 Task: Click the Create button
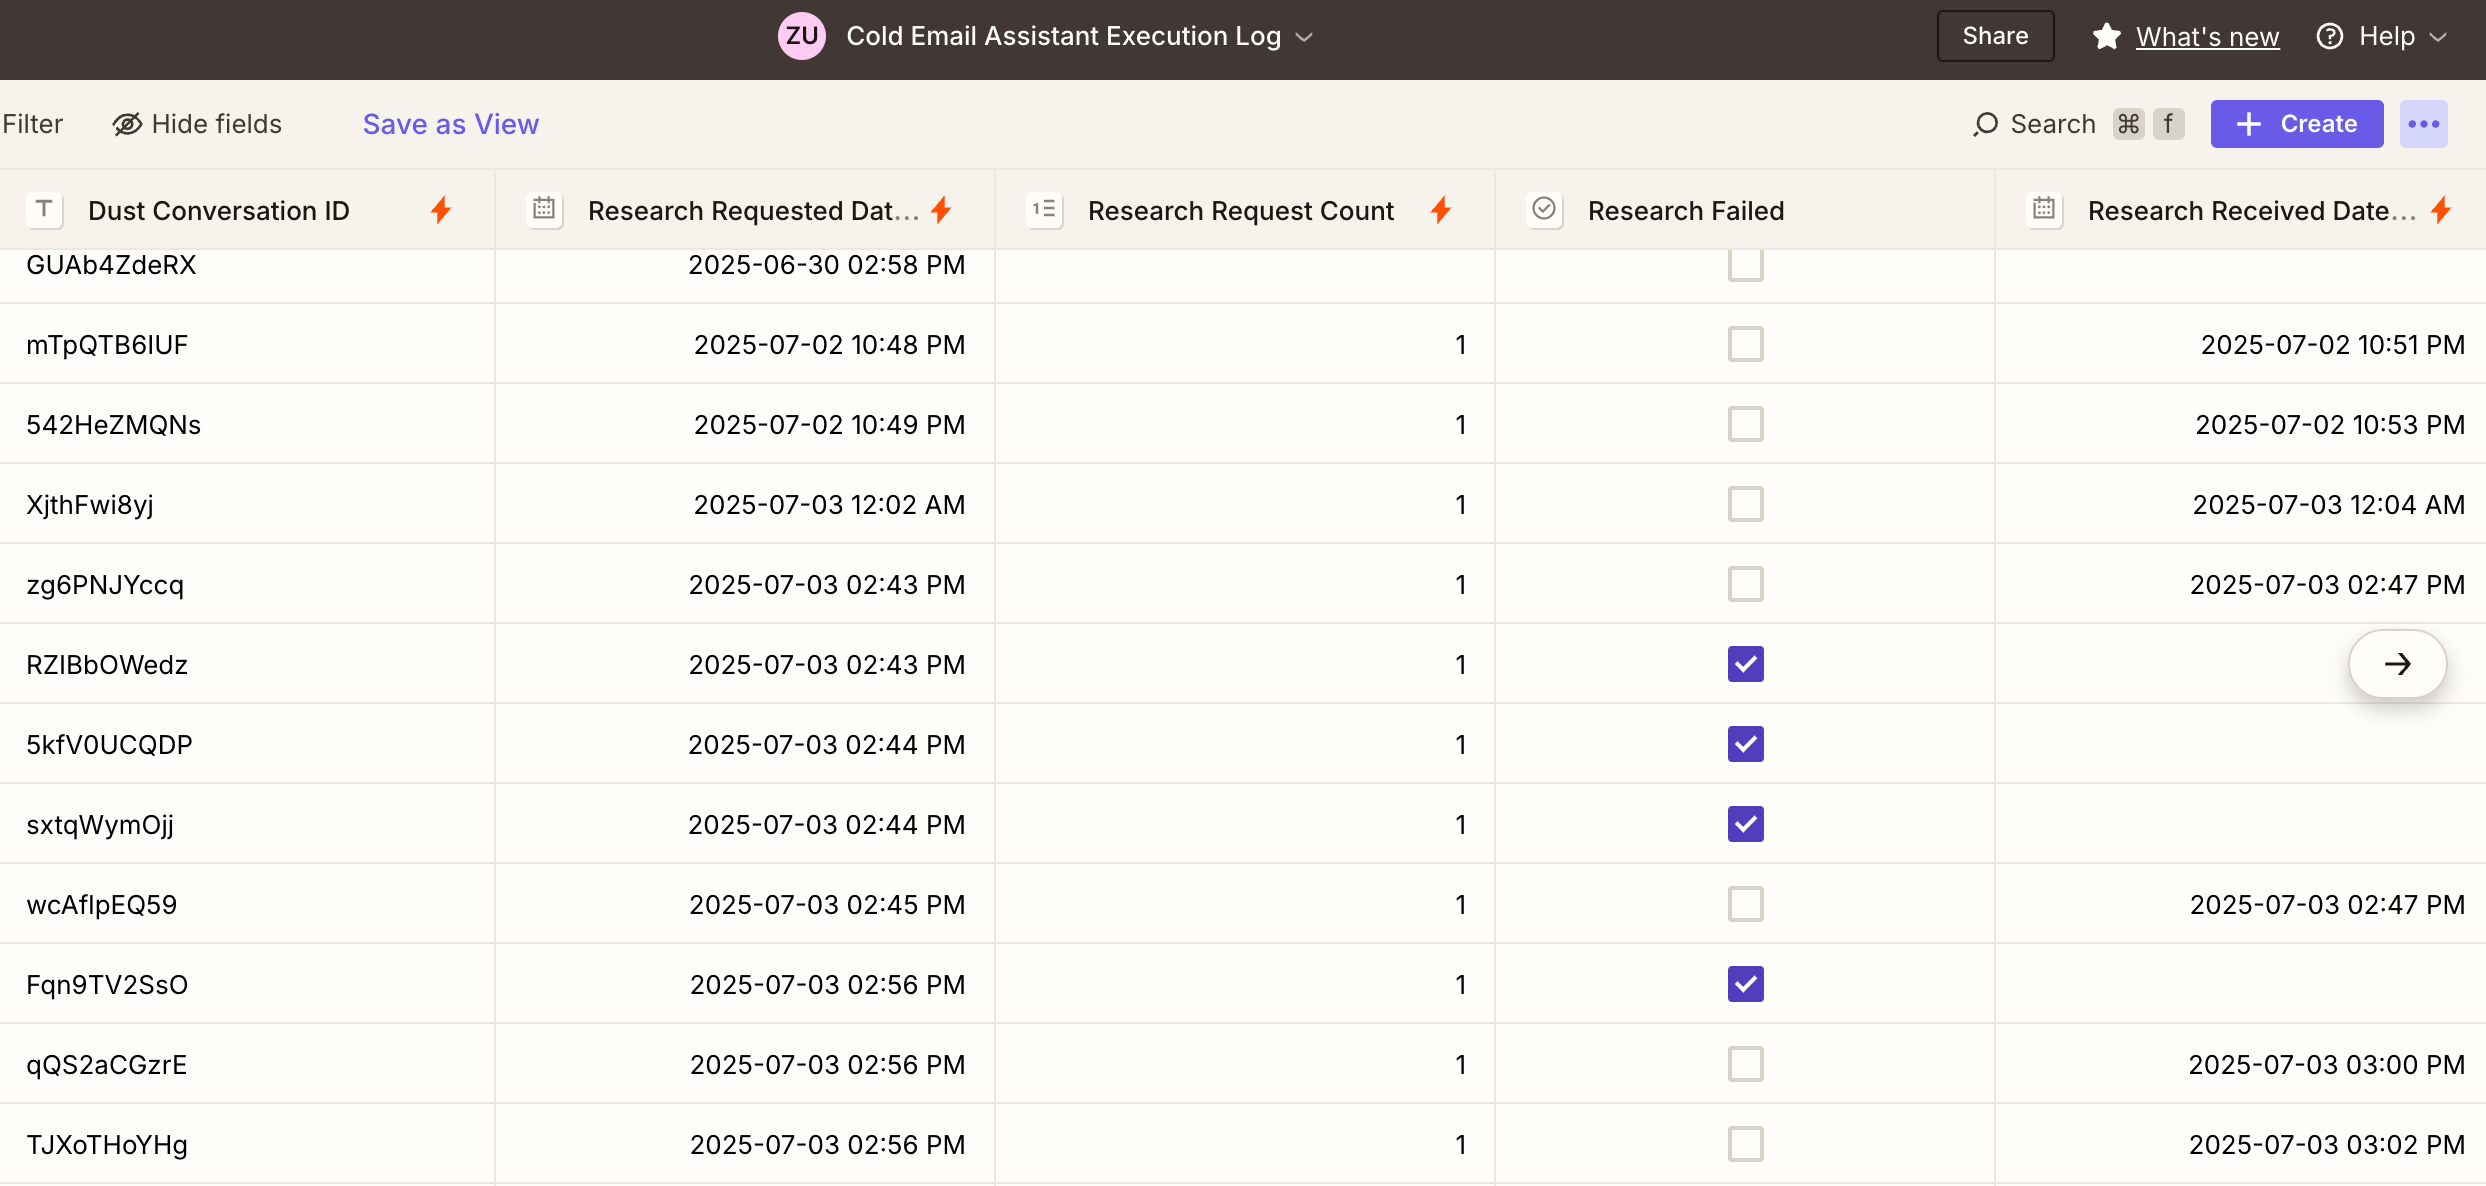[x=2296, y=124]
